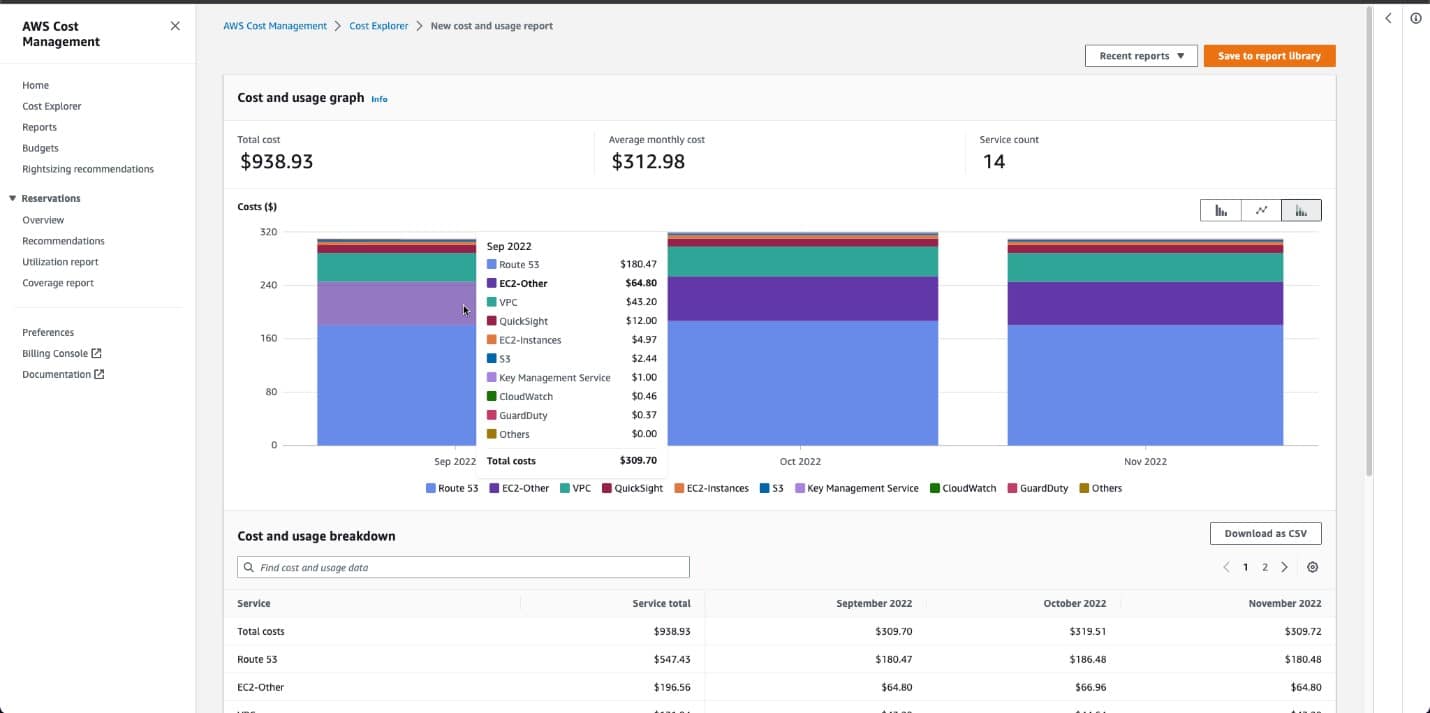Click the search magnifier in the breakdown search box
1430x713 pixels.
click(248, 567)
